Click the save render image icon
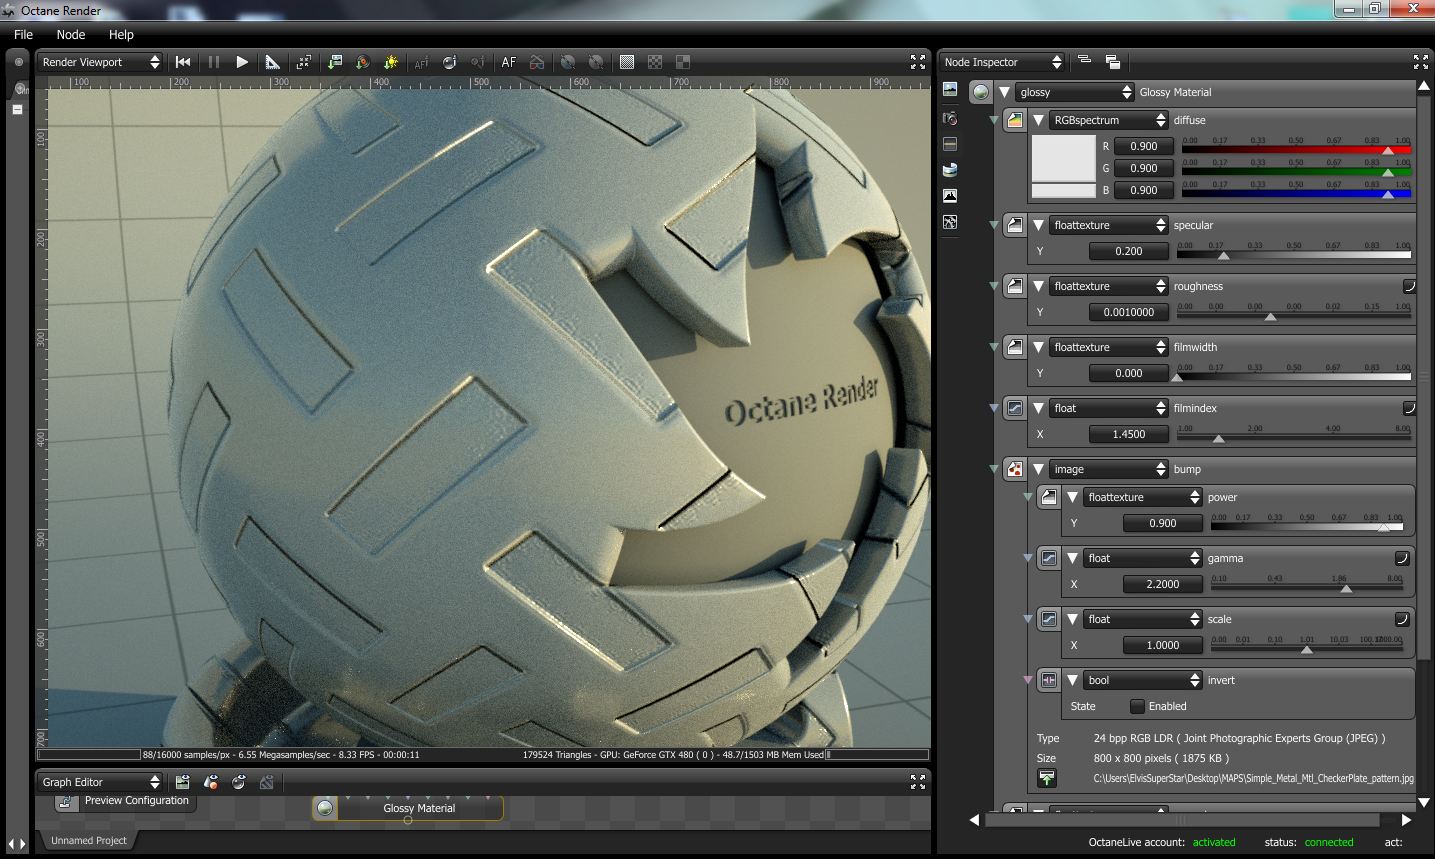 (335, 62)
